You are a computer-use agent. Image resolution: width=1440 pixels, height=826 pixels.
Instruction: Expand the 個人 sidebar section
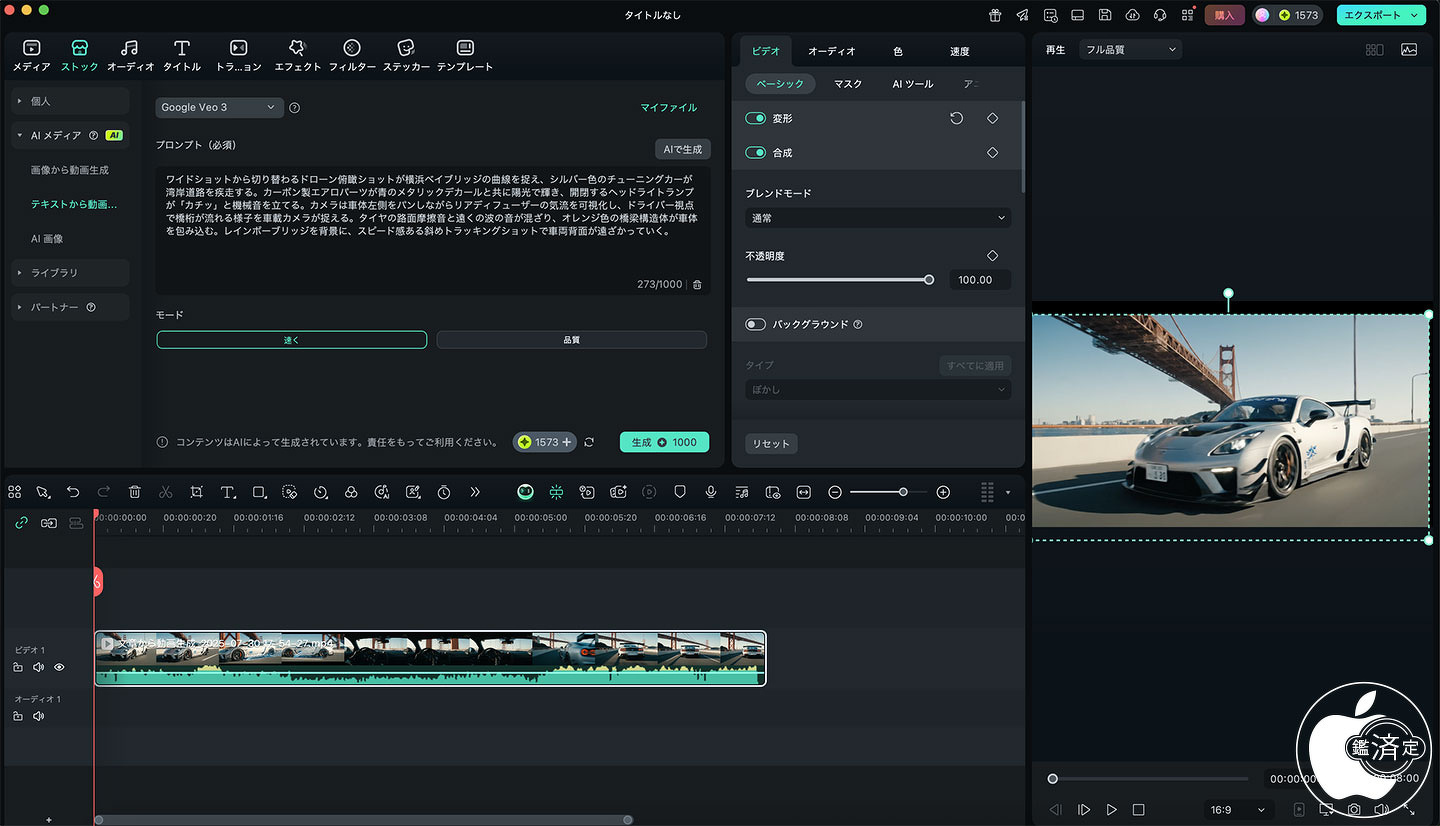tap(70, 101)
